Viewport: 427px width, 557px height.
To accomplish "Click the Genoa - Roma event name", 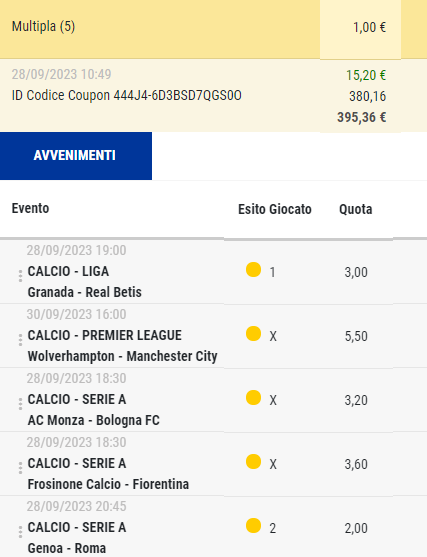I will click(x=67, y=548).
